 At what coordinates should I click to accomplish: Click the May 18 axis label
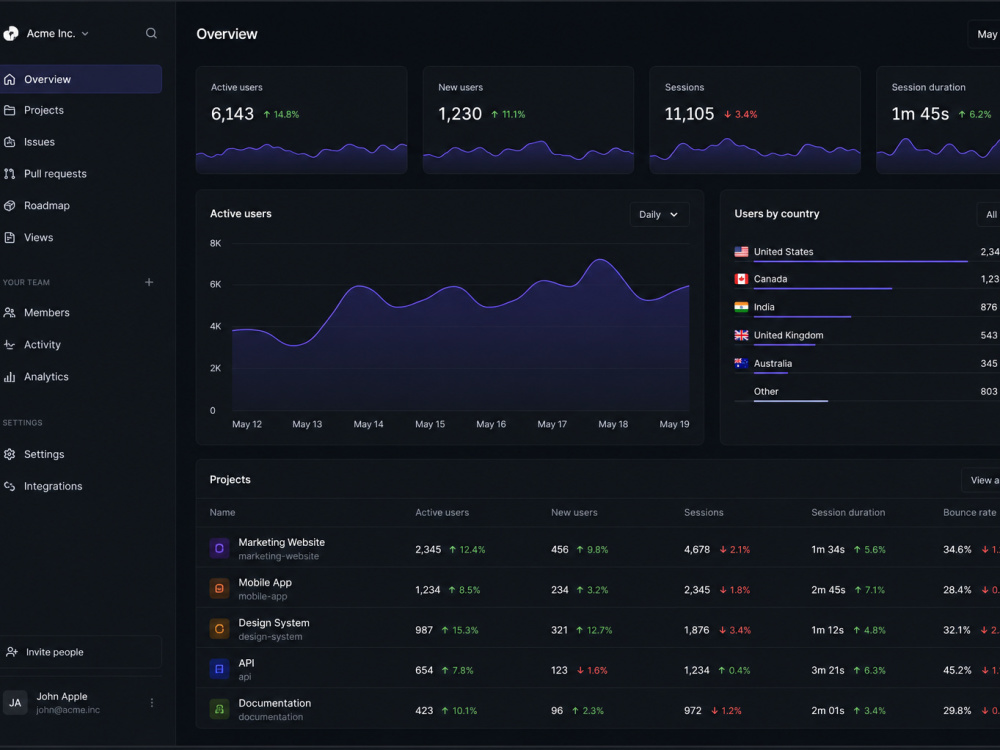[x=613, y=424]
